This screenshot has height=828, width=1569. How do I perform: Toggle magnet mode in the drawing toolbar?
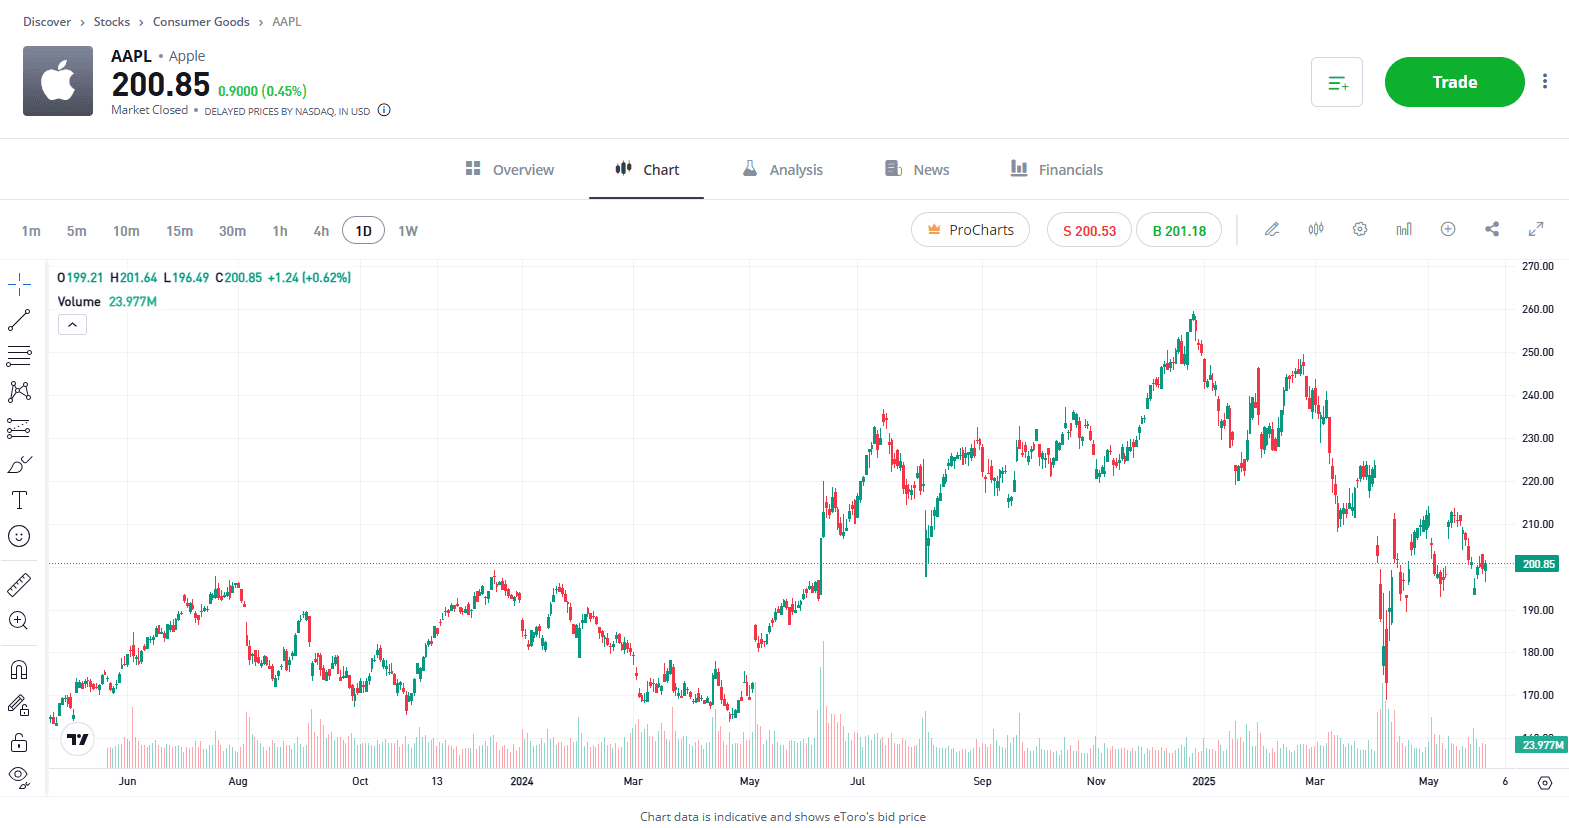pyautogui.click(x=19, y=669)
